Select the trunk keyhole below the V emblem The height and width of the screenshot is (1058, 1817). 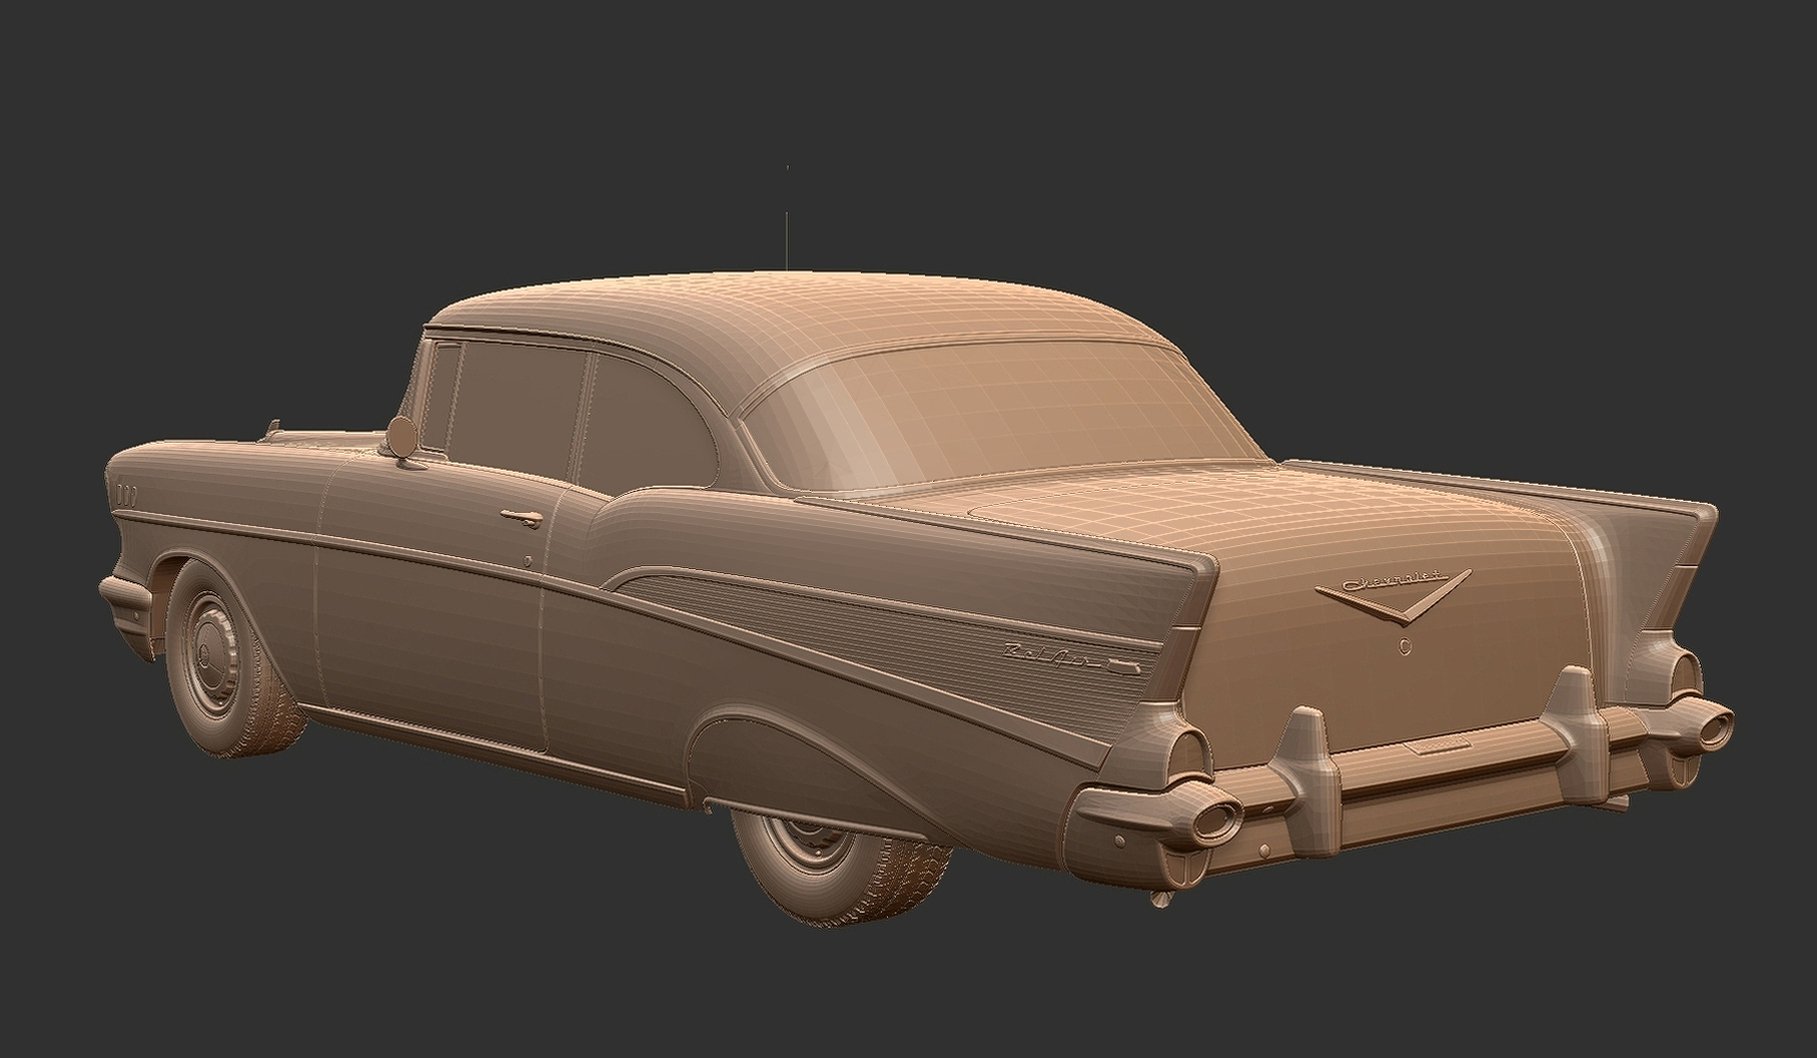[x=1405, y=646]
